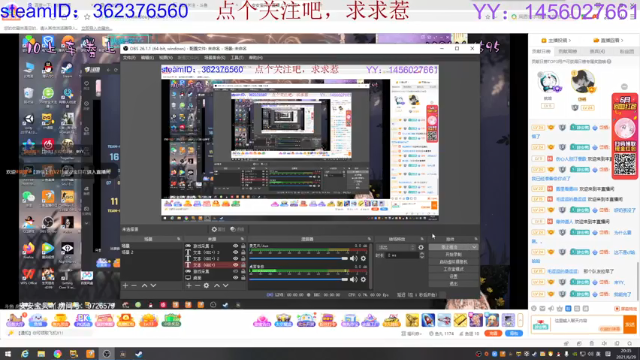This screenshot has width=640, height=360.
Task: Collapse the contributor avatars panel
Action: (624, 87)
